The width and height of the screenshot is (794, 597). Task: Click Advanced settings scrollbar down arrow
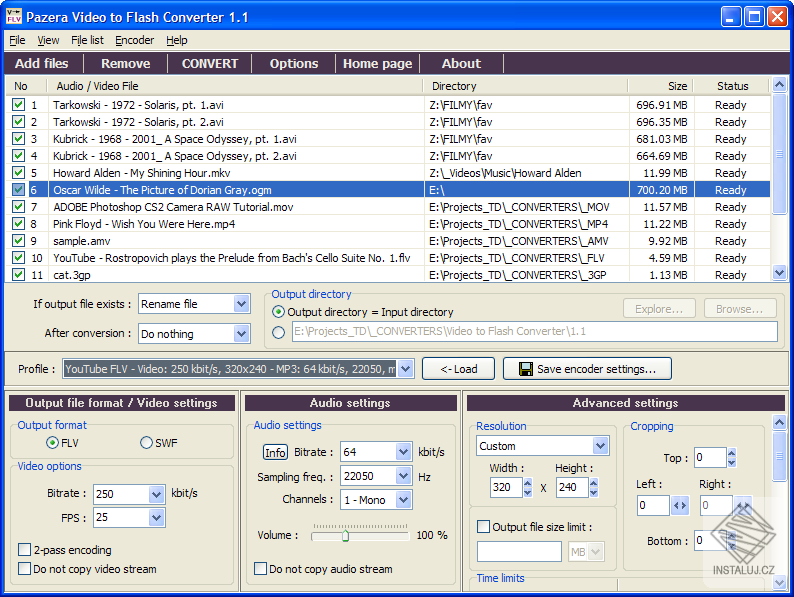pyautogui.click(x=779, y=583)
